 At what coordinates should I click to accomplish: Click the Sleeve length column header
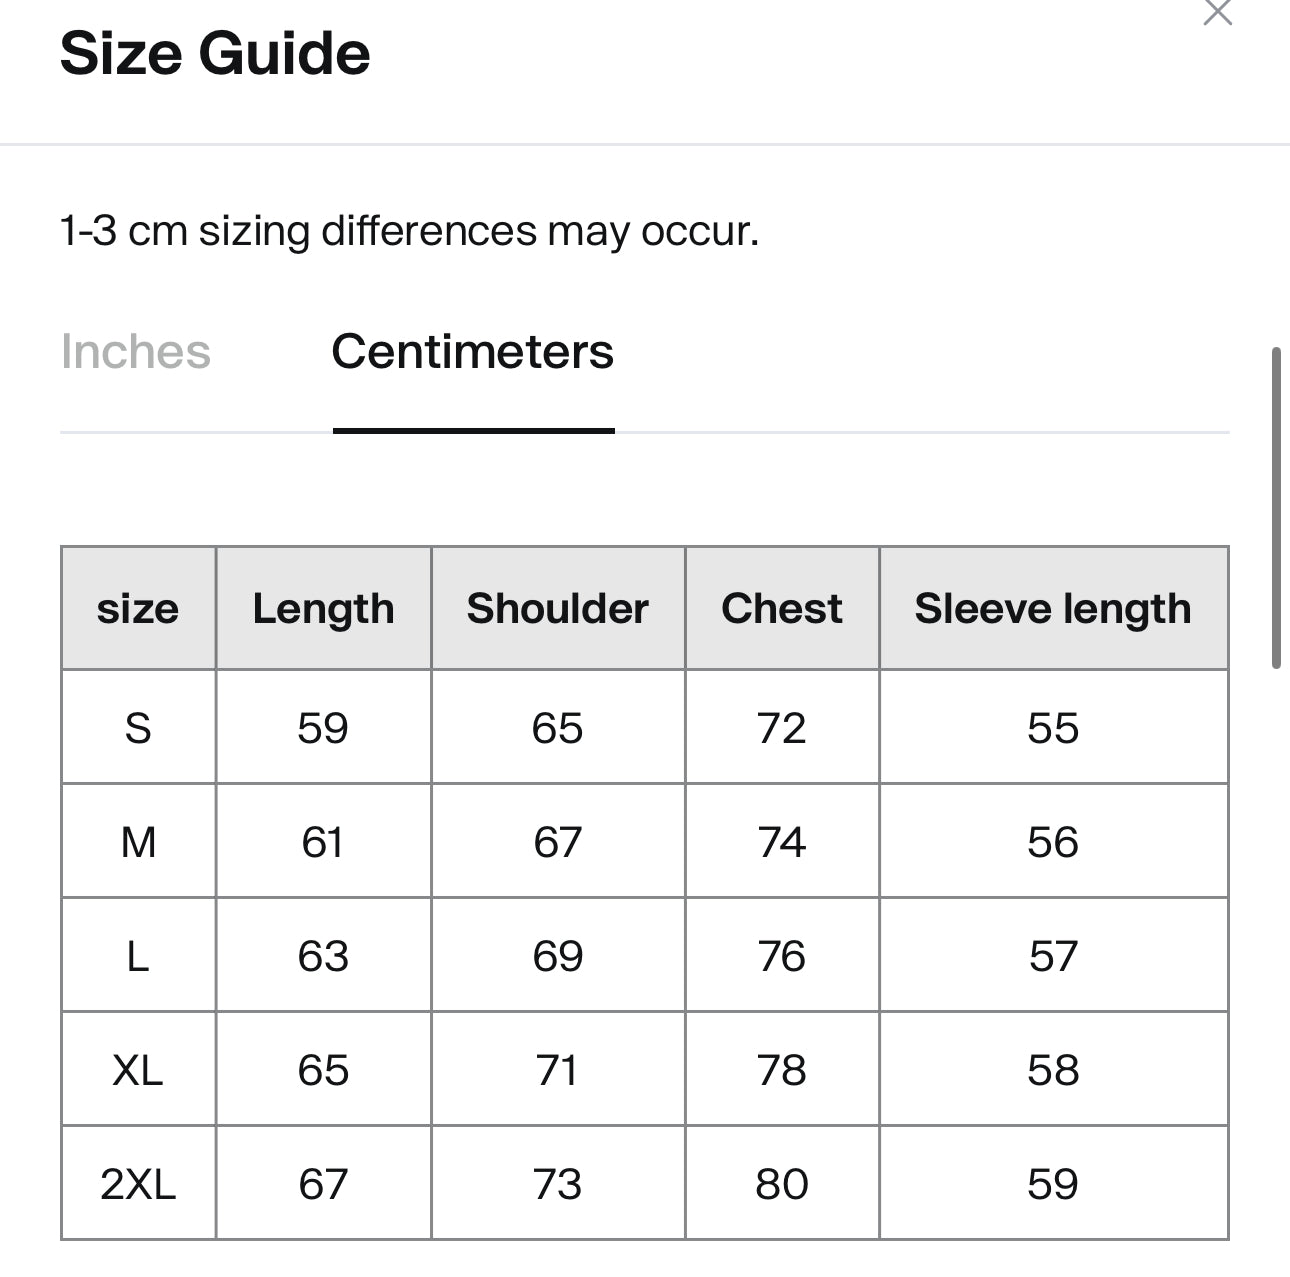[x=1053, y=608]
